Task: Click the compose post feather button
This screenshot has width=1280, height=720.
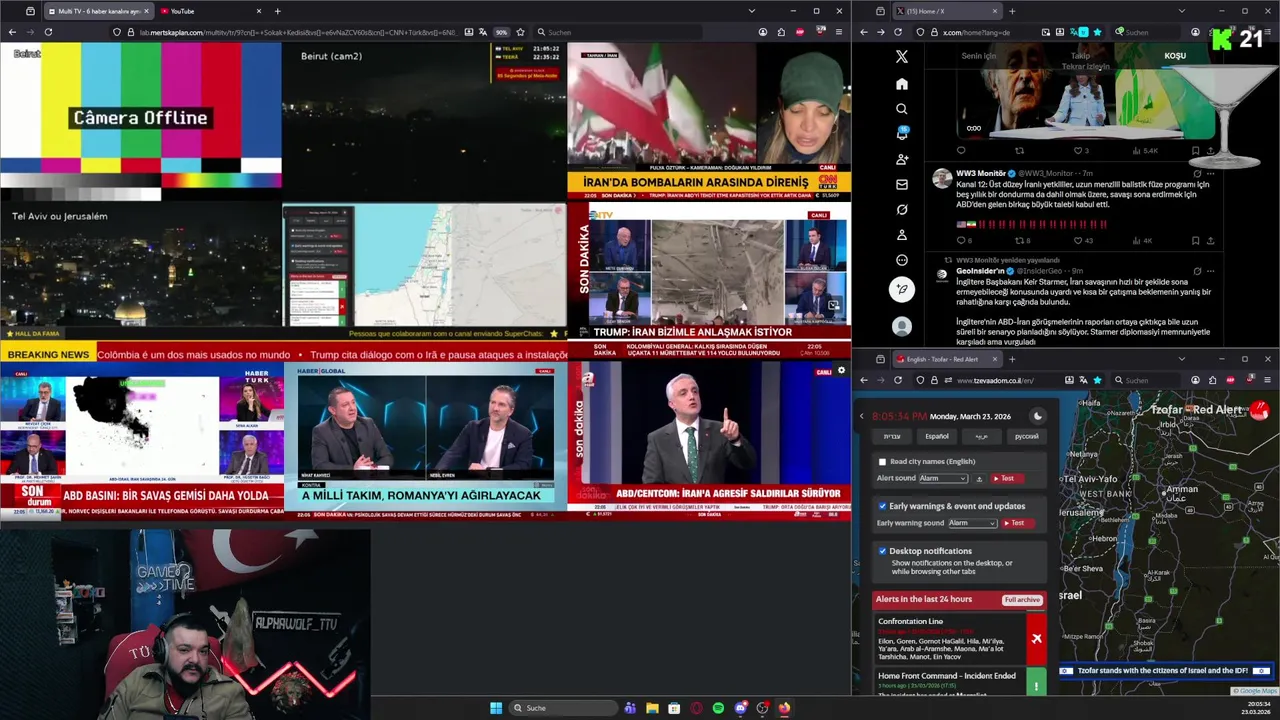Action: (x=901, y=290)
